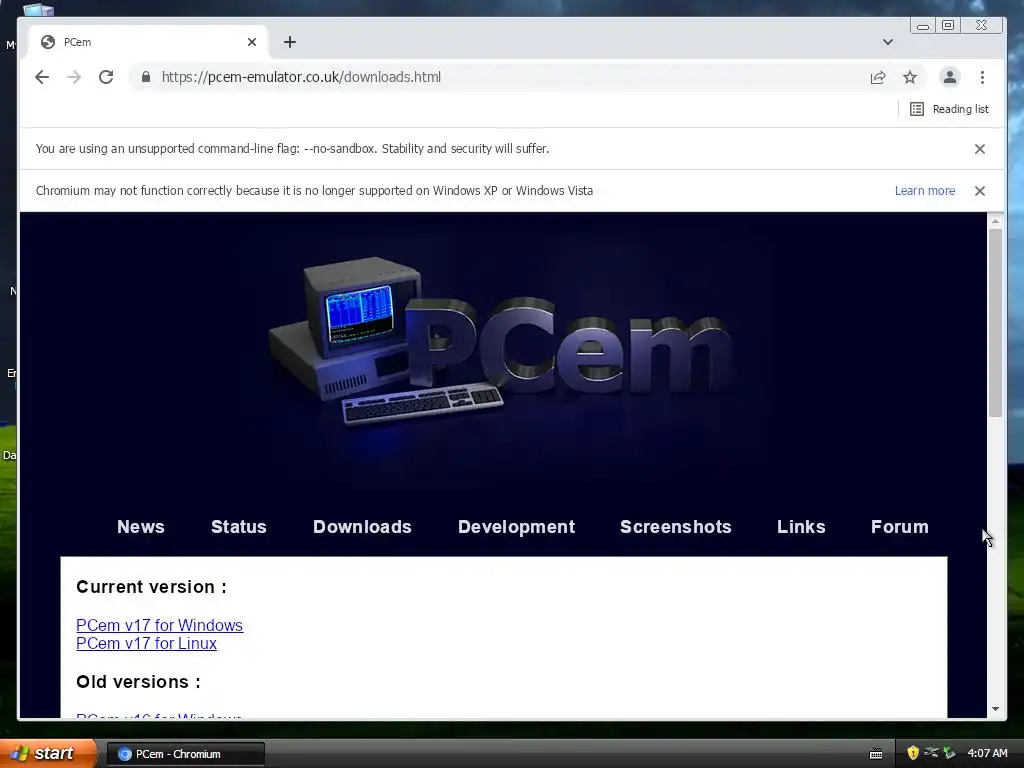Go back using the browser back arrow
This screenshot has width=1024, height=768.
click(42, 77)
